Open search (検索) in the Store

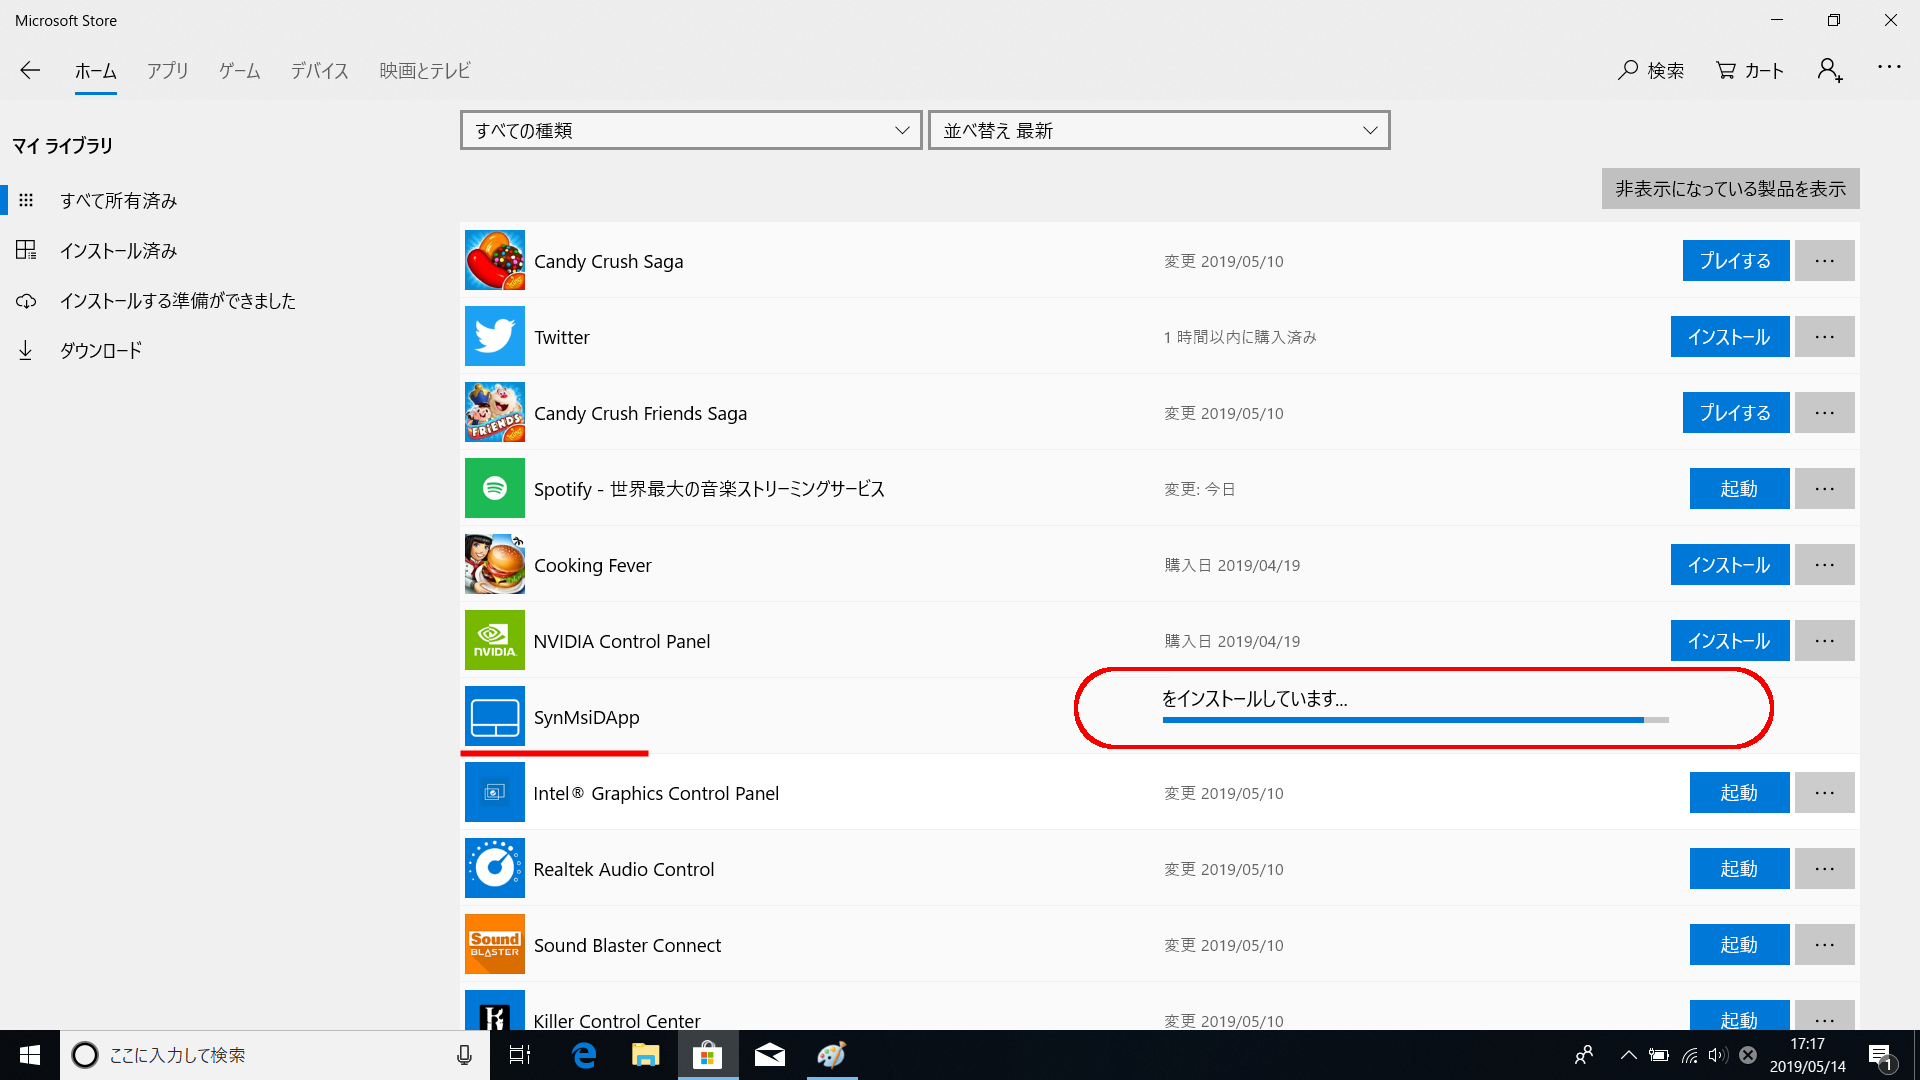1651,70
